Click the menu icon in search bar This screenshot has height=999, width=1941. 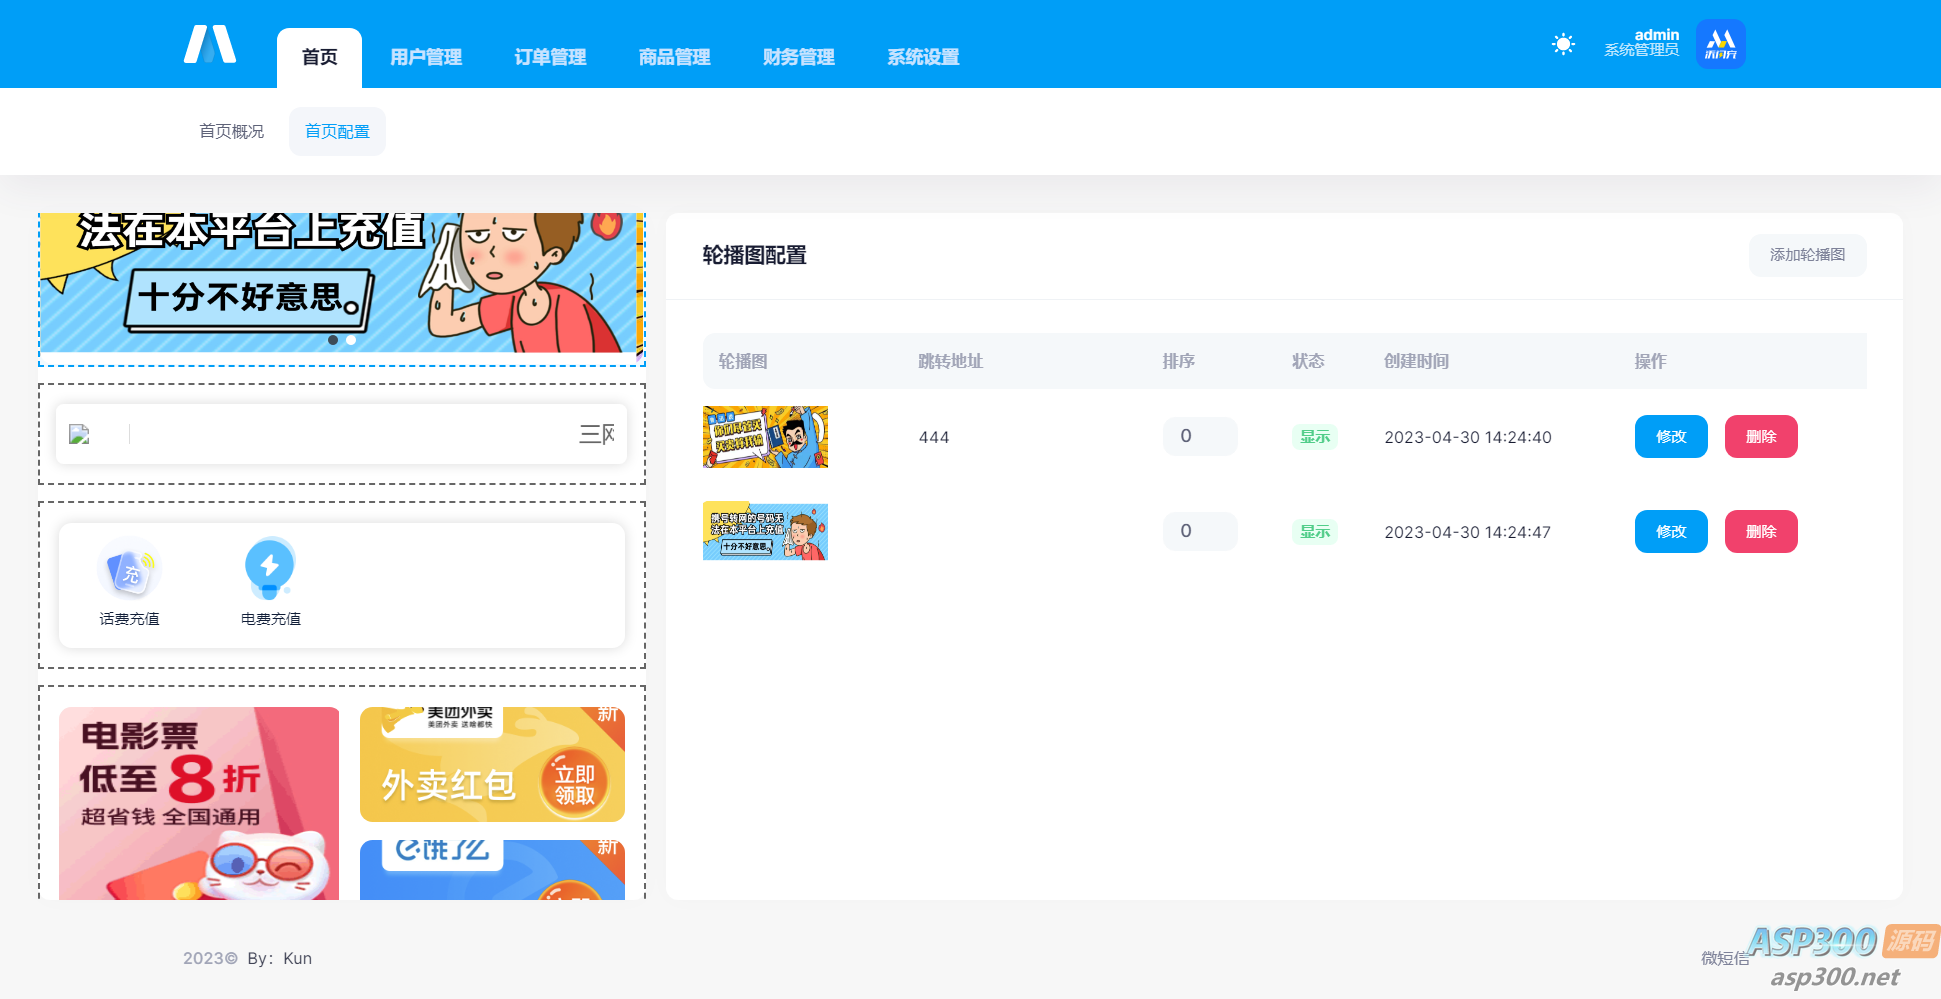point(596,434)
